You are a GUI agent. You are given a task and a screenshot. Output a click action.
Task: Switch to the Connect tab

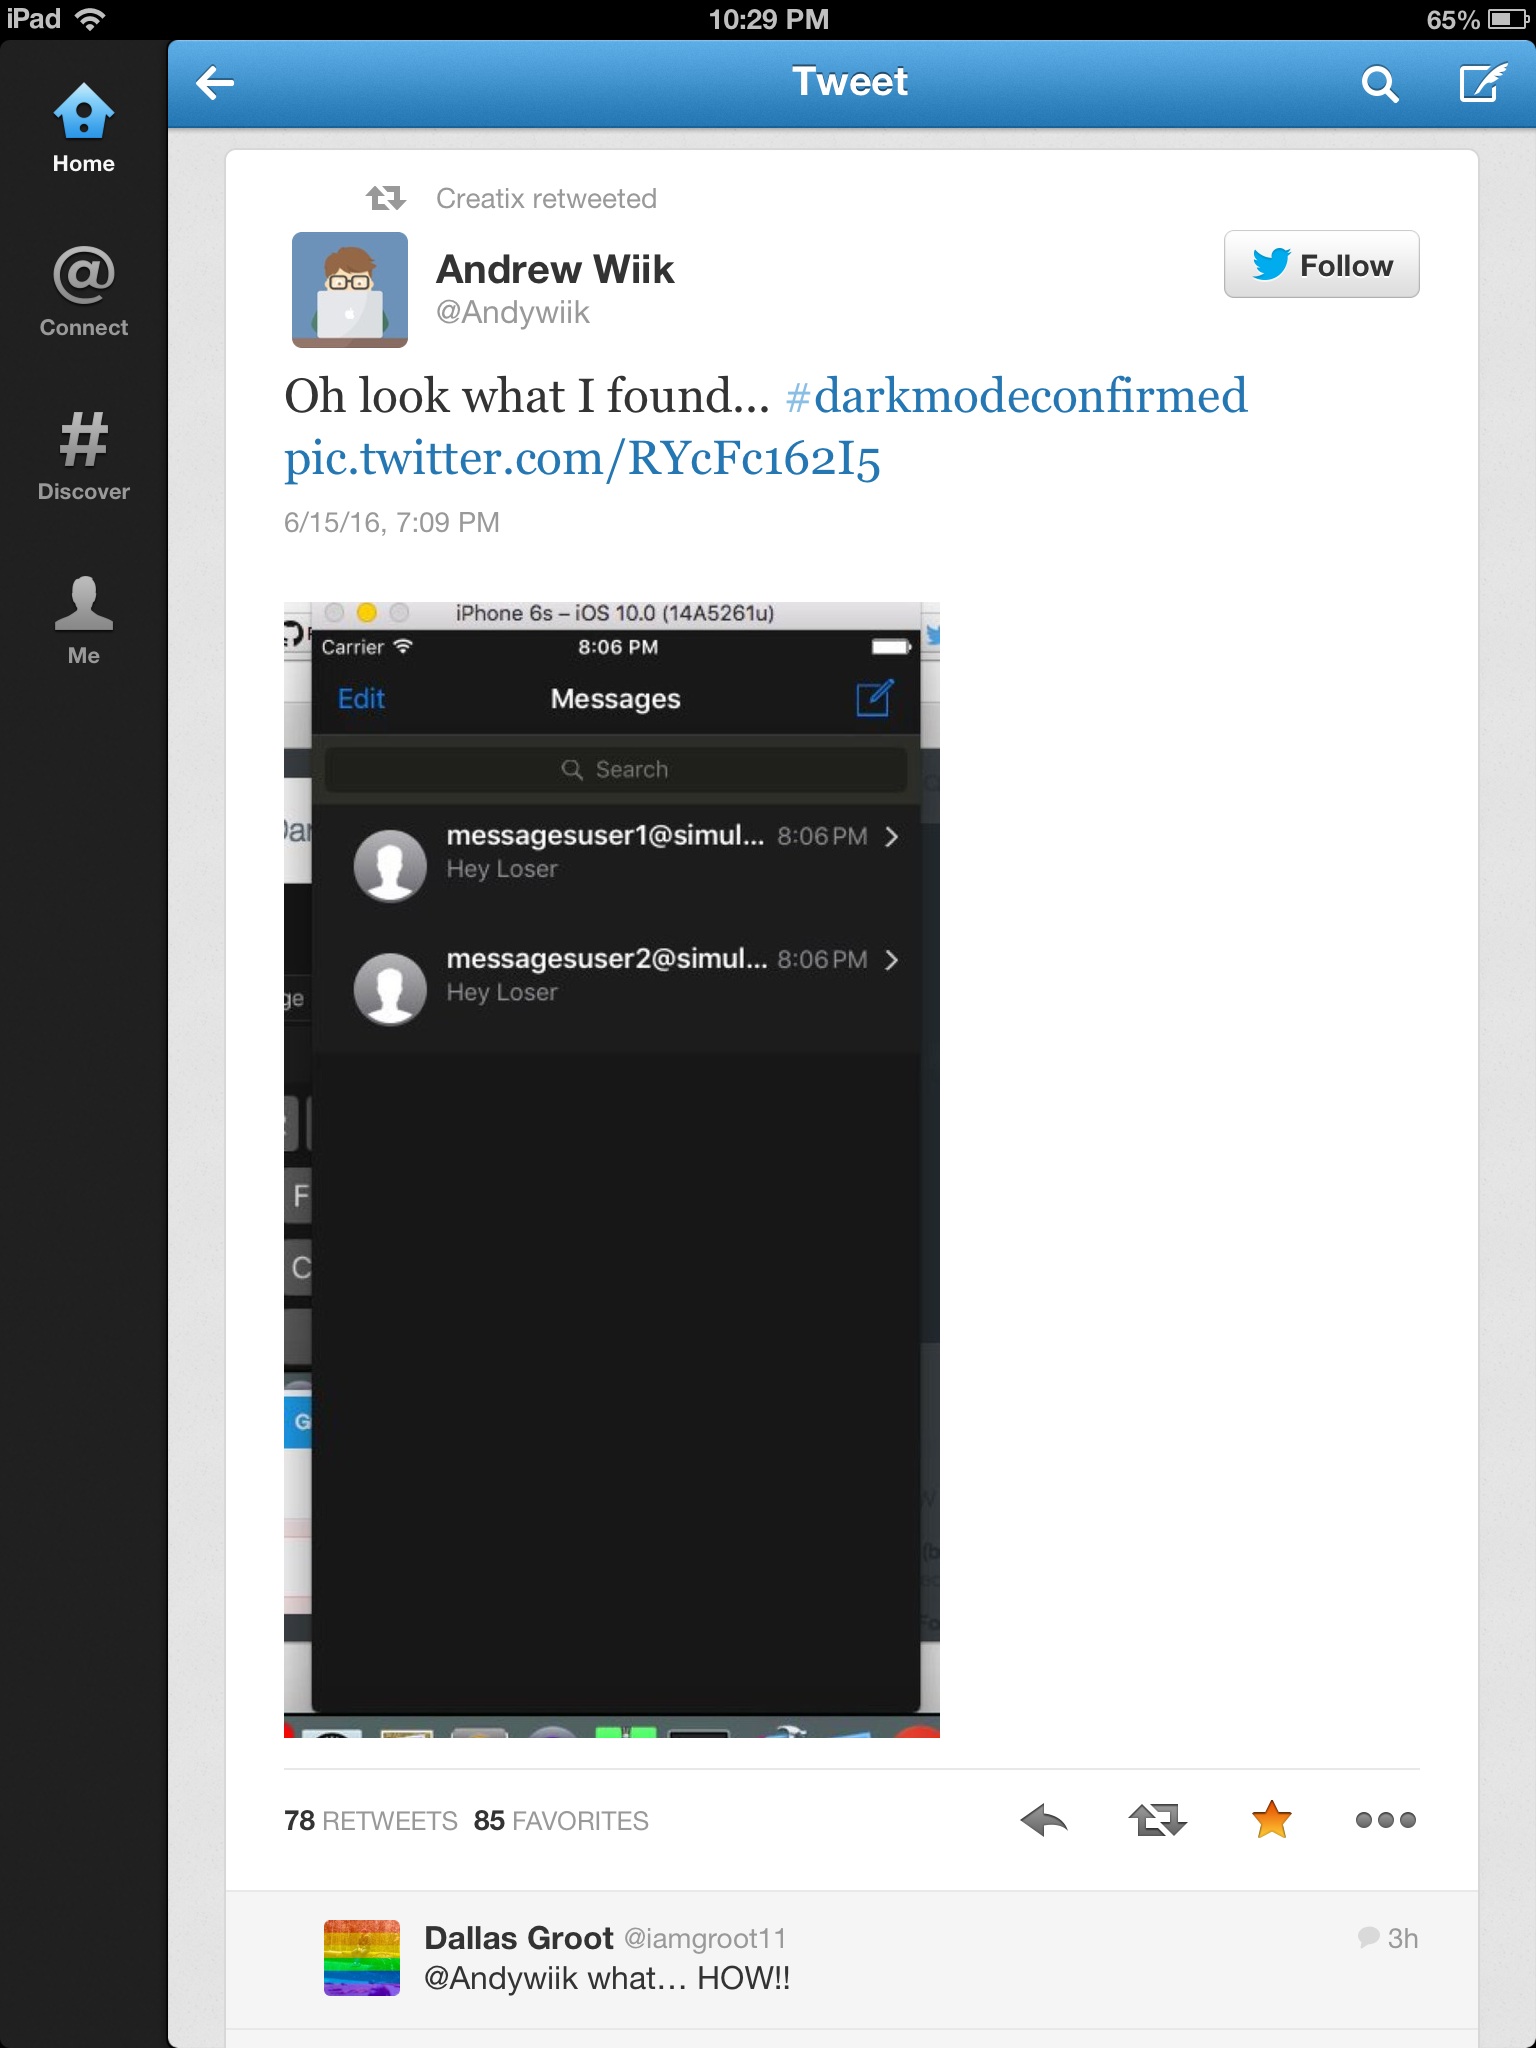pyautogui.click(x=84, y=292)
